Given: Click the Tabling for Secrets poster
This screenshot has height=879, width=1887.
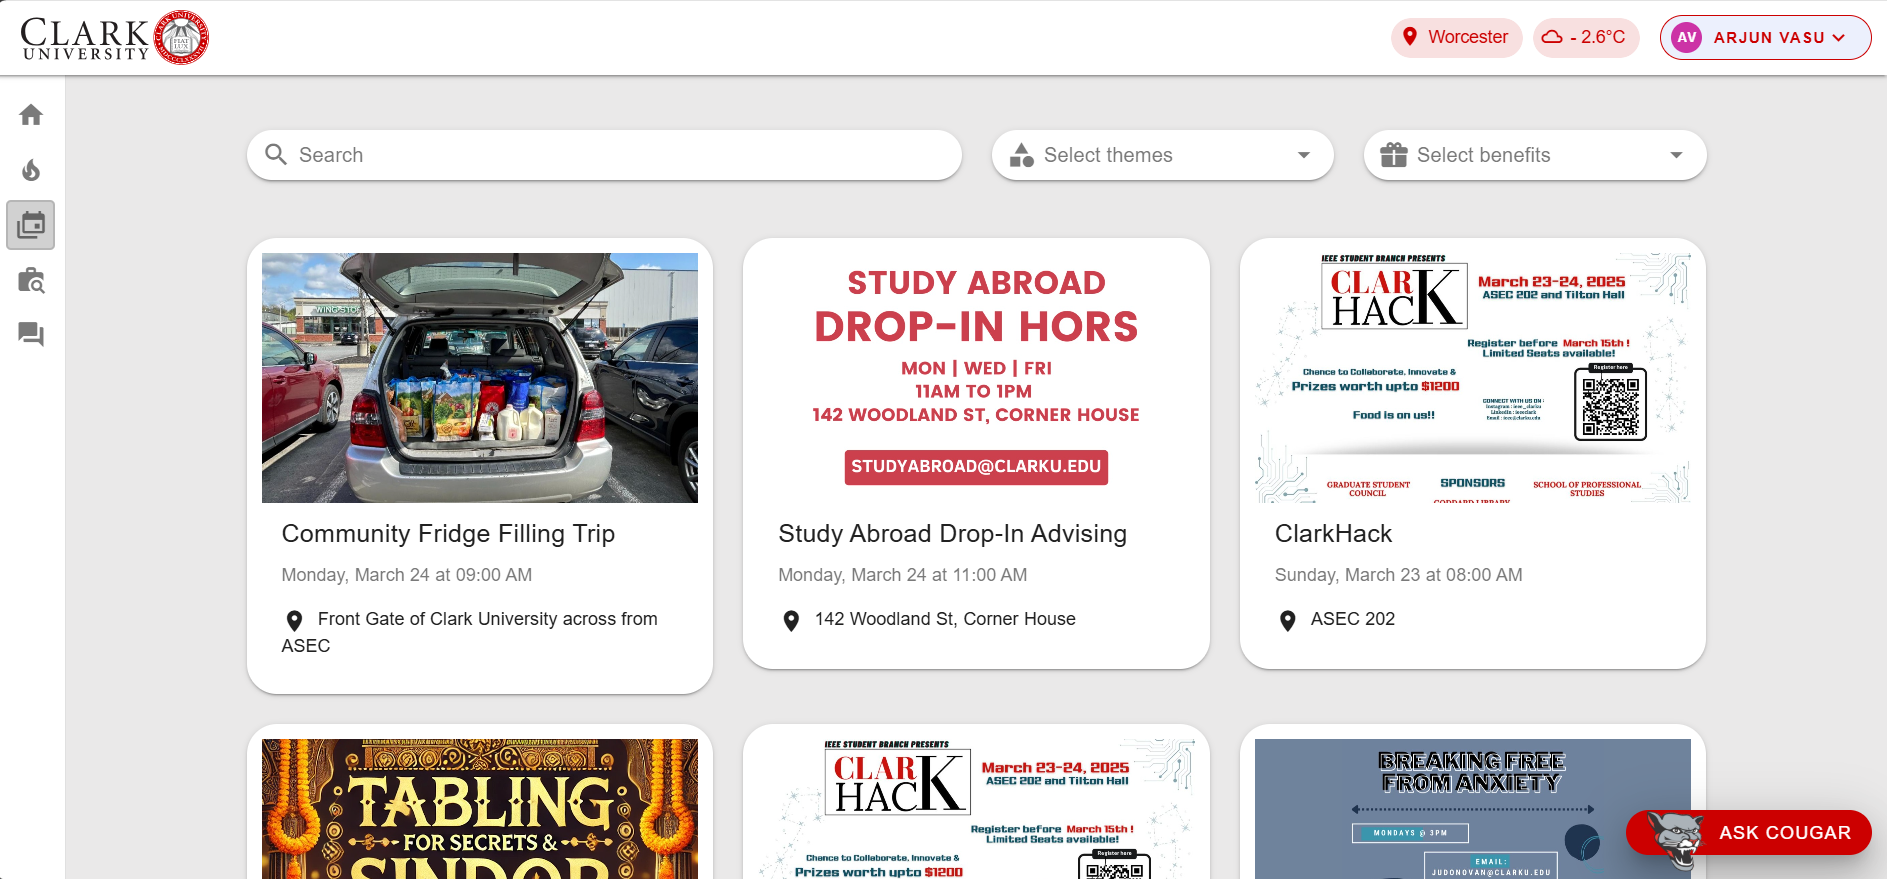Looking at the screenshot, I should (x=480, y=809).
